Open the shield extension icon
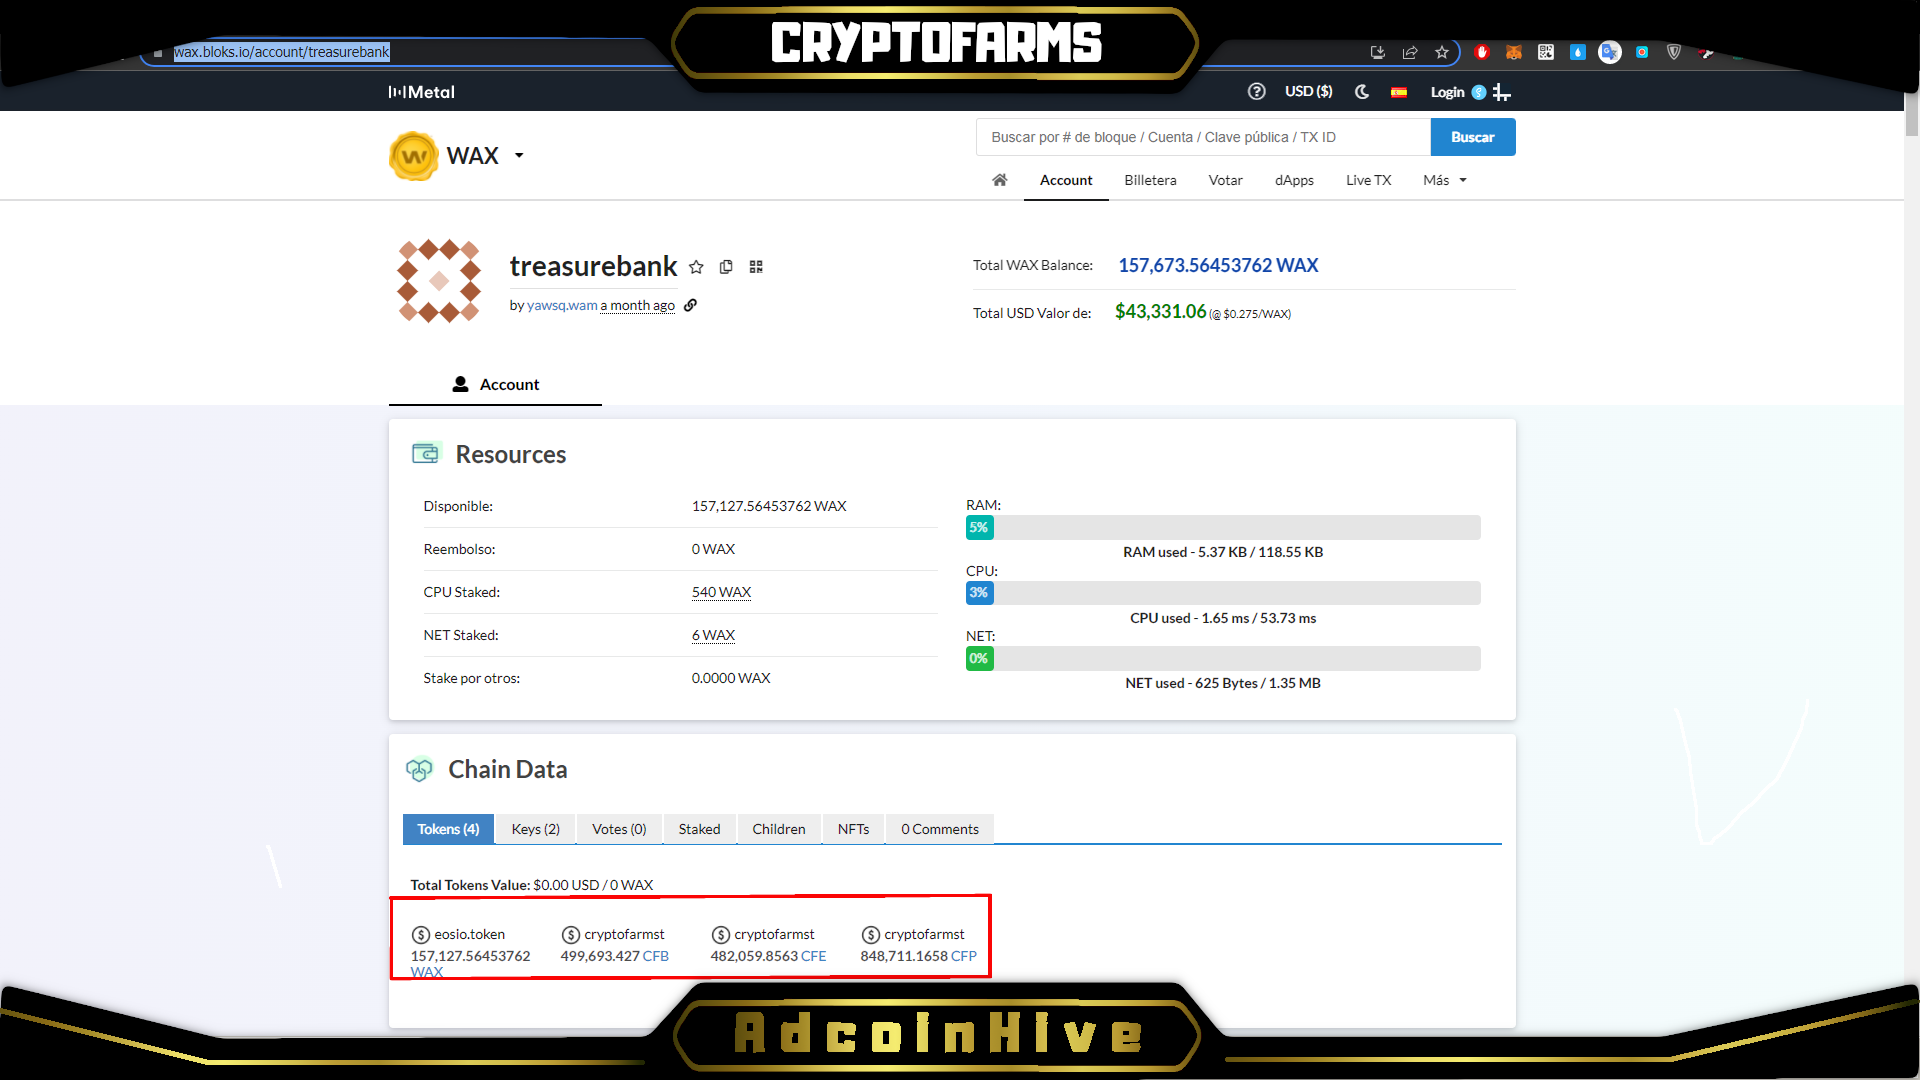 [x=1674, y=52]
